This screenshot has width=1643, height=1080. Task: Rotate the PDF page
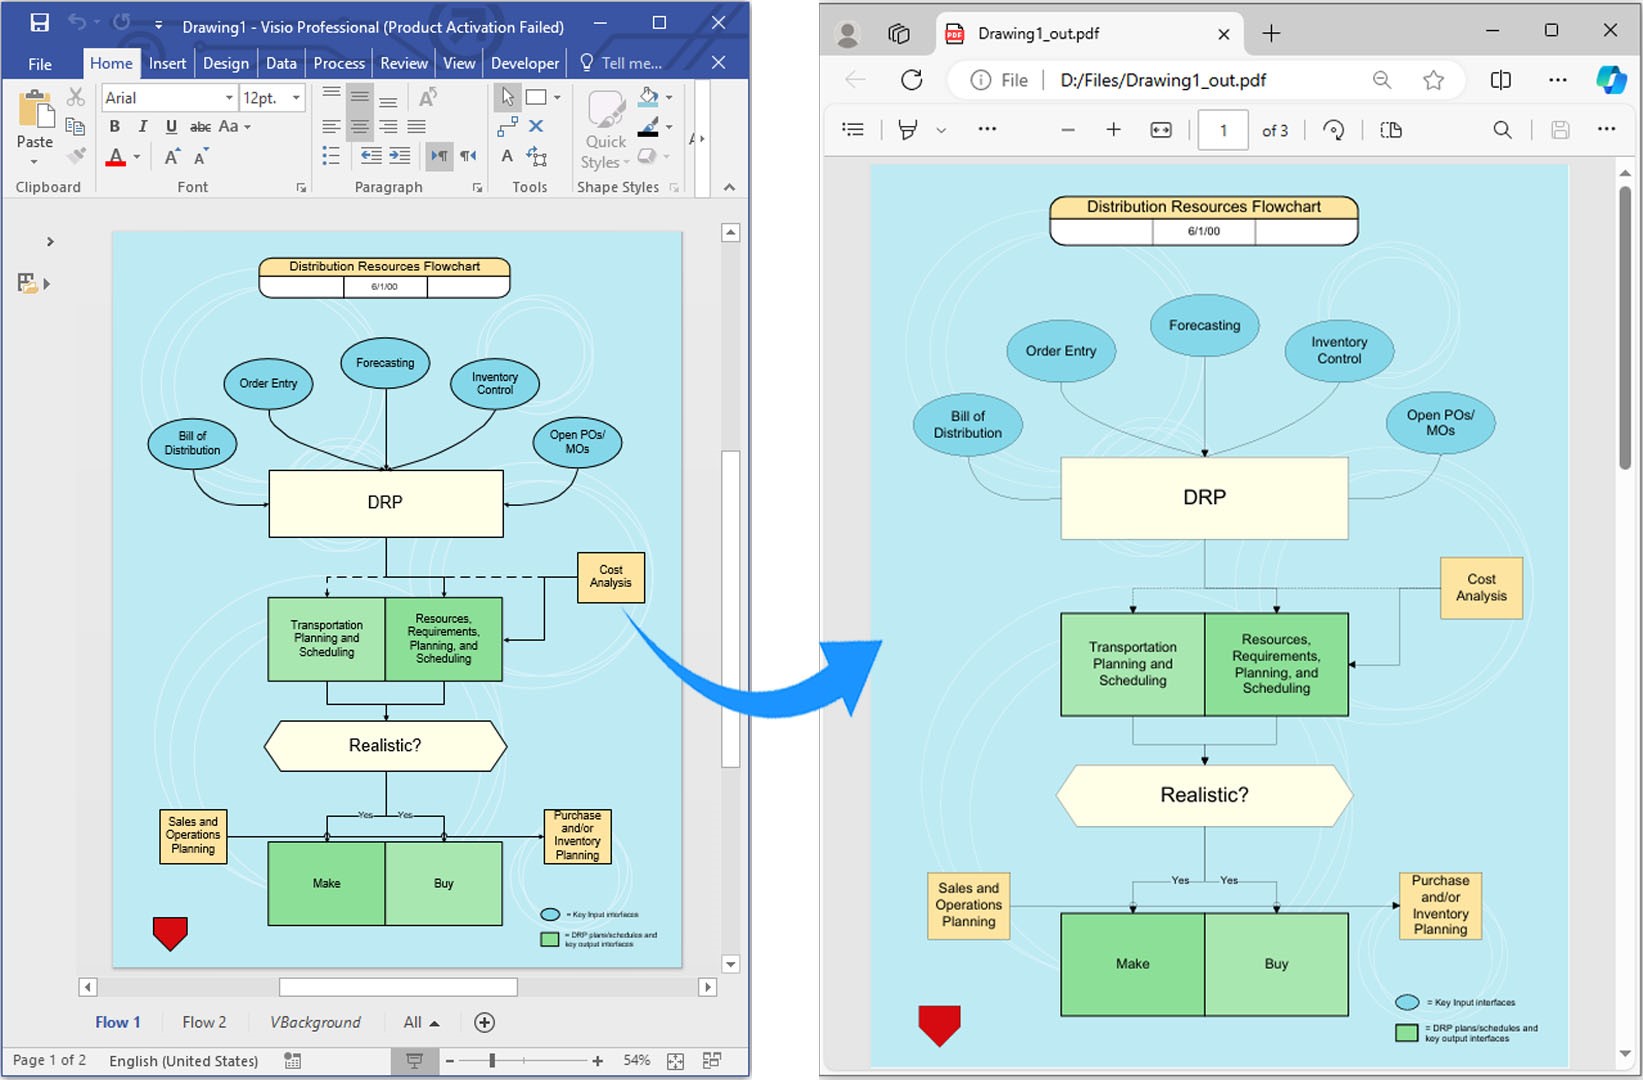[1334, 130]
